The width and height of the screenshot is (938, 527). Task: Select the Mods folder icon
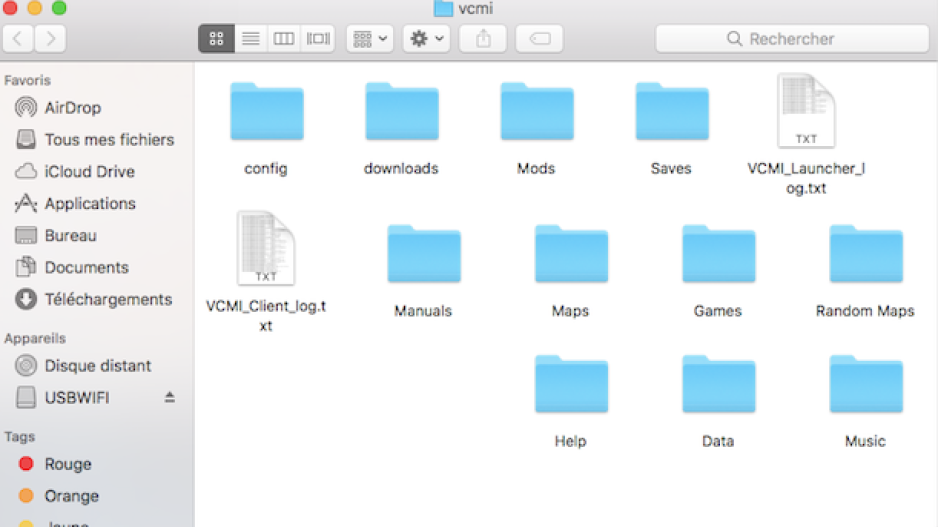click(x=537, y=112)
